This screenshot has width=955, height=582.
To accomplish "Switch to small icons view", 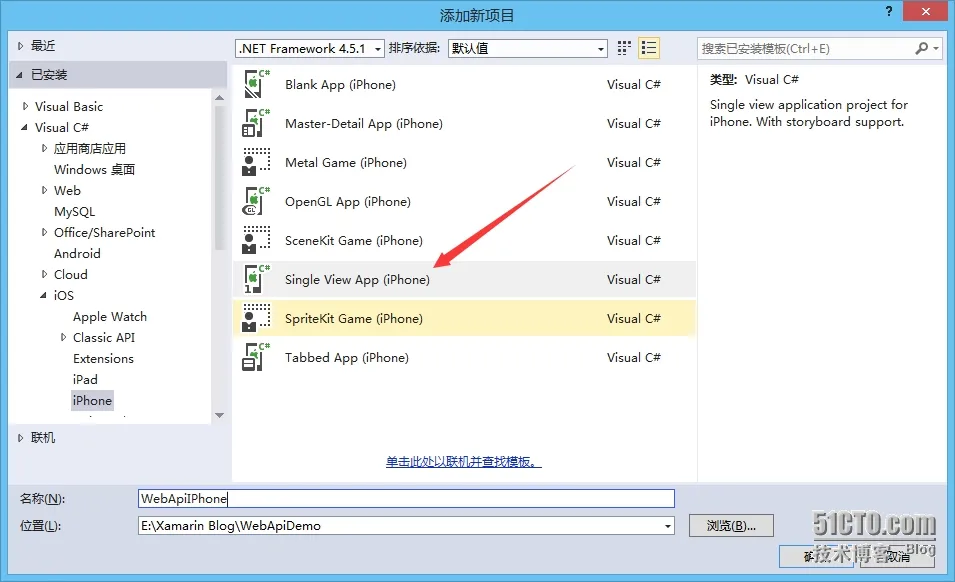I will pos(624,48).
